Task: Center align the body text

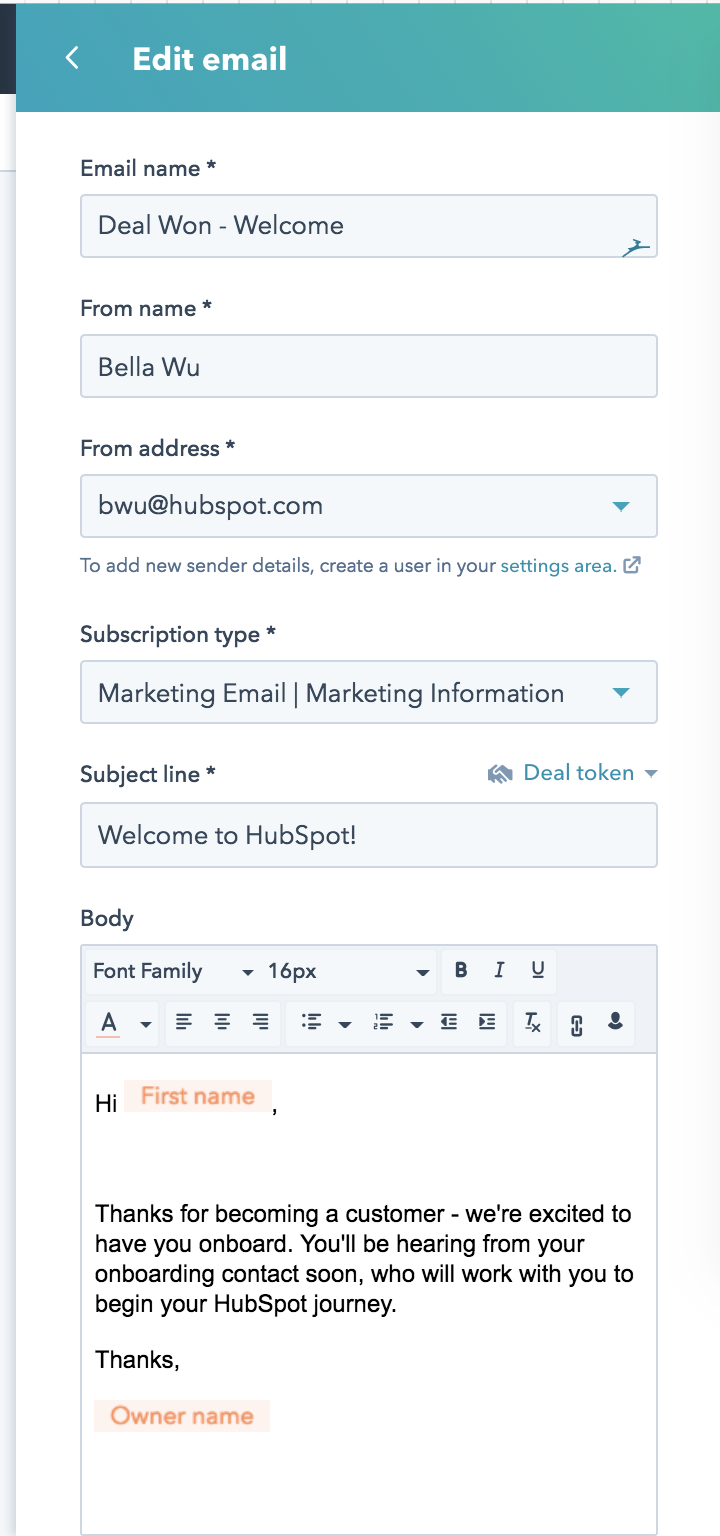Action: click(x=222, y=1023)
